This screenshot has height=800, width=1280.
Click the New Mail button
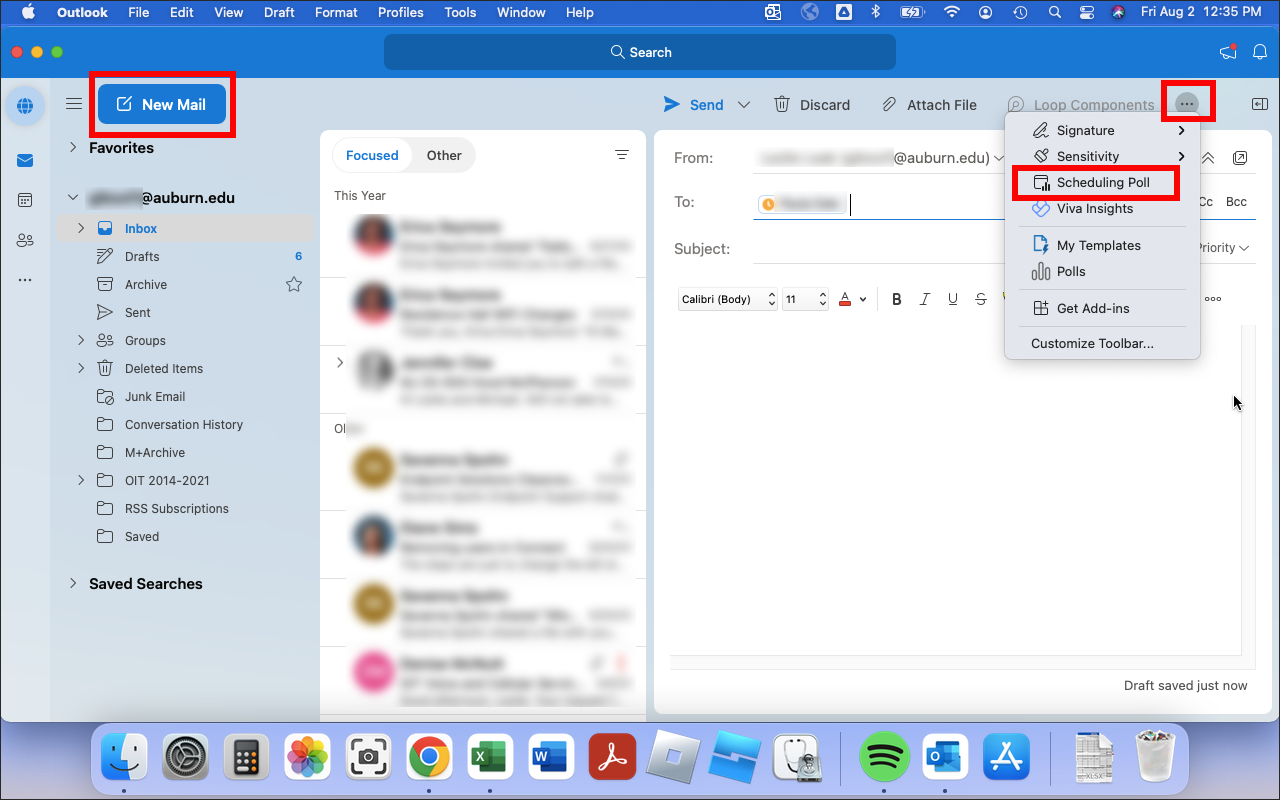(x=162, y=104)
